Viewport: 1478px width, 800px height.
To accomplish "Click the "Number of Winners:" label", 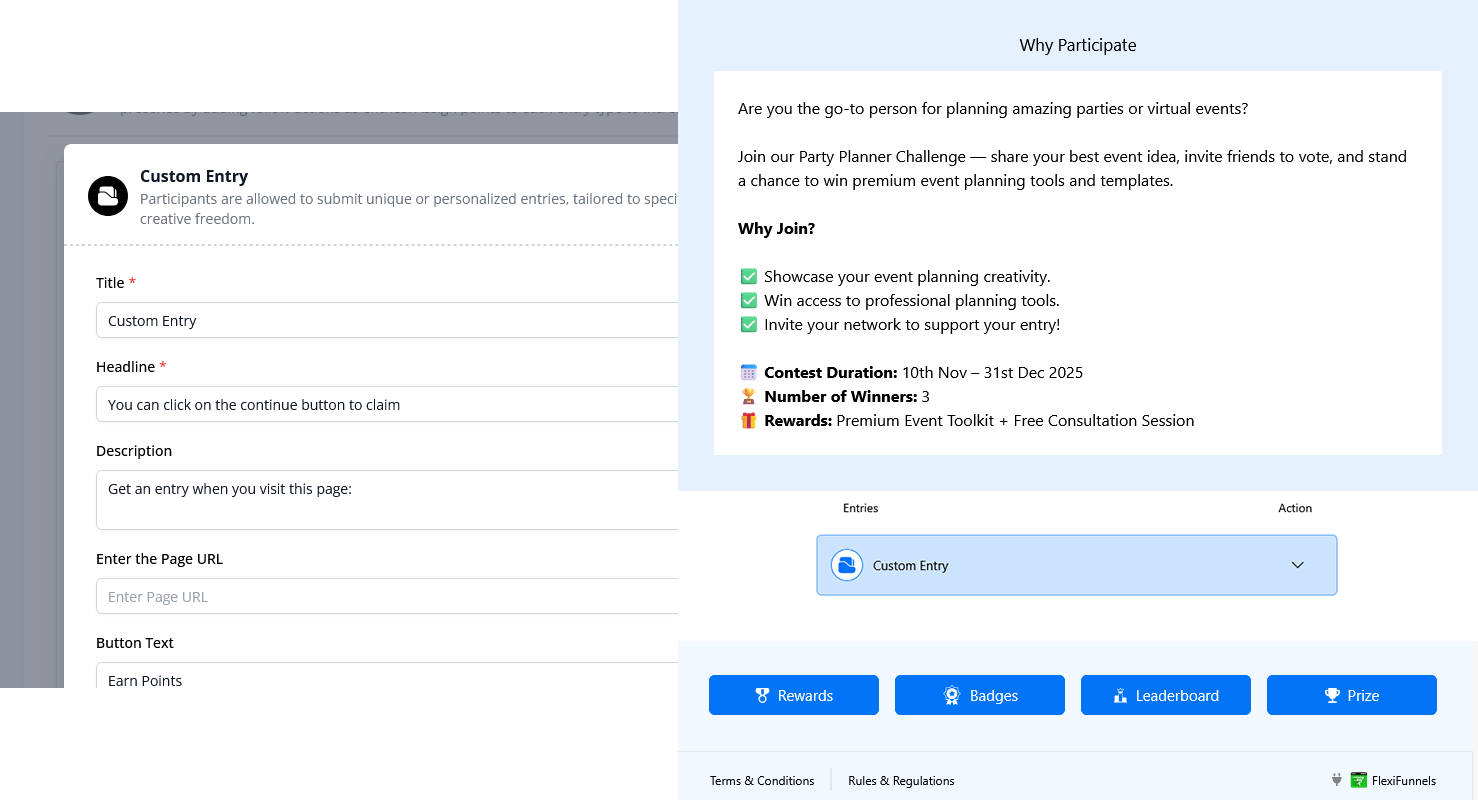I will point(841,397).
